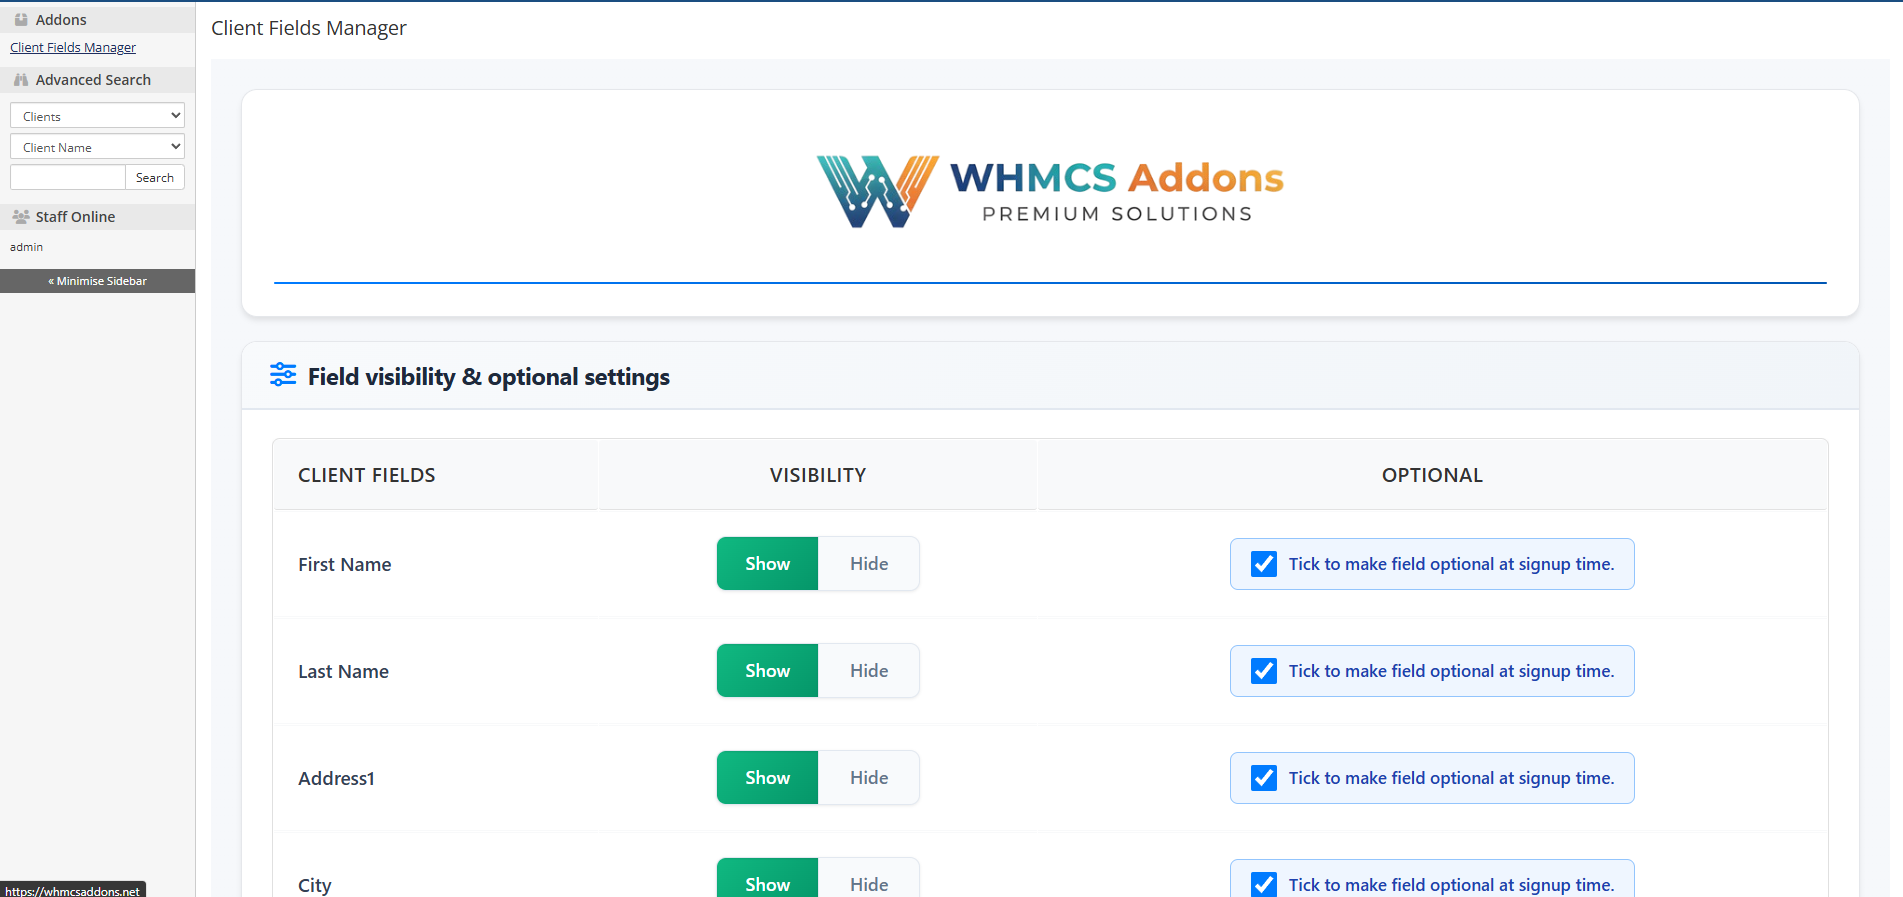The image size is (1903, 897).
Task: Open the Clients search type dropdown
Action: 97,116
